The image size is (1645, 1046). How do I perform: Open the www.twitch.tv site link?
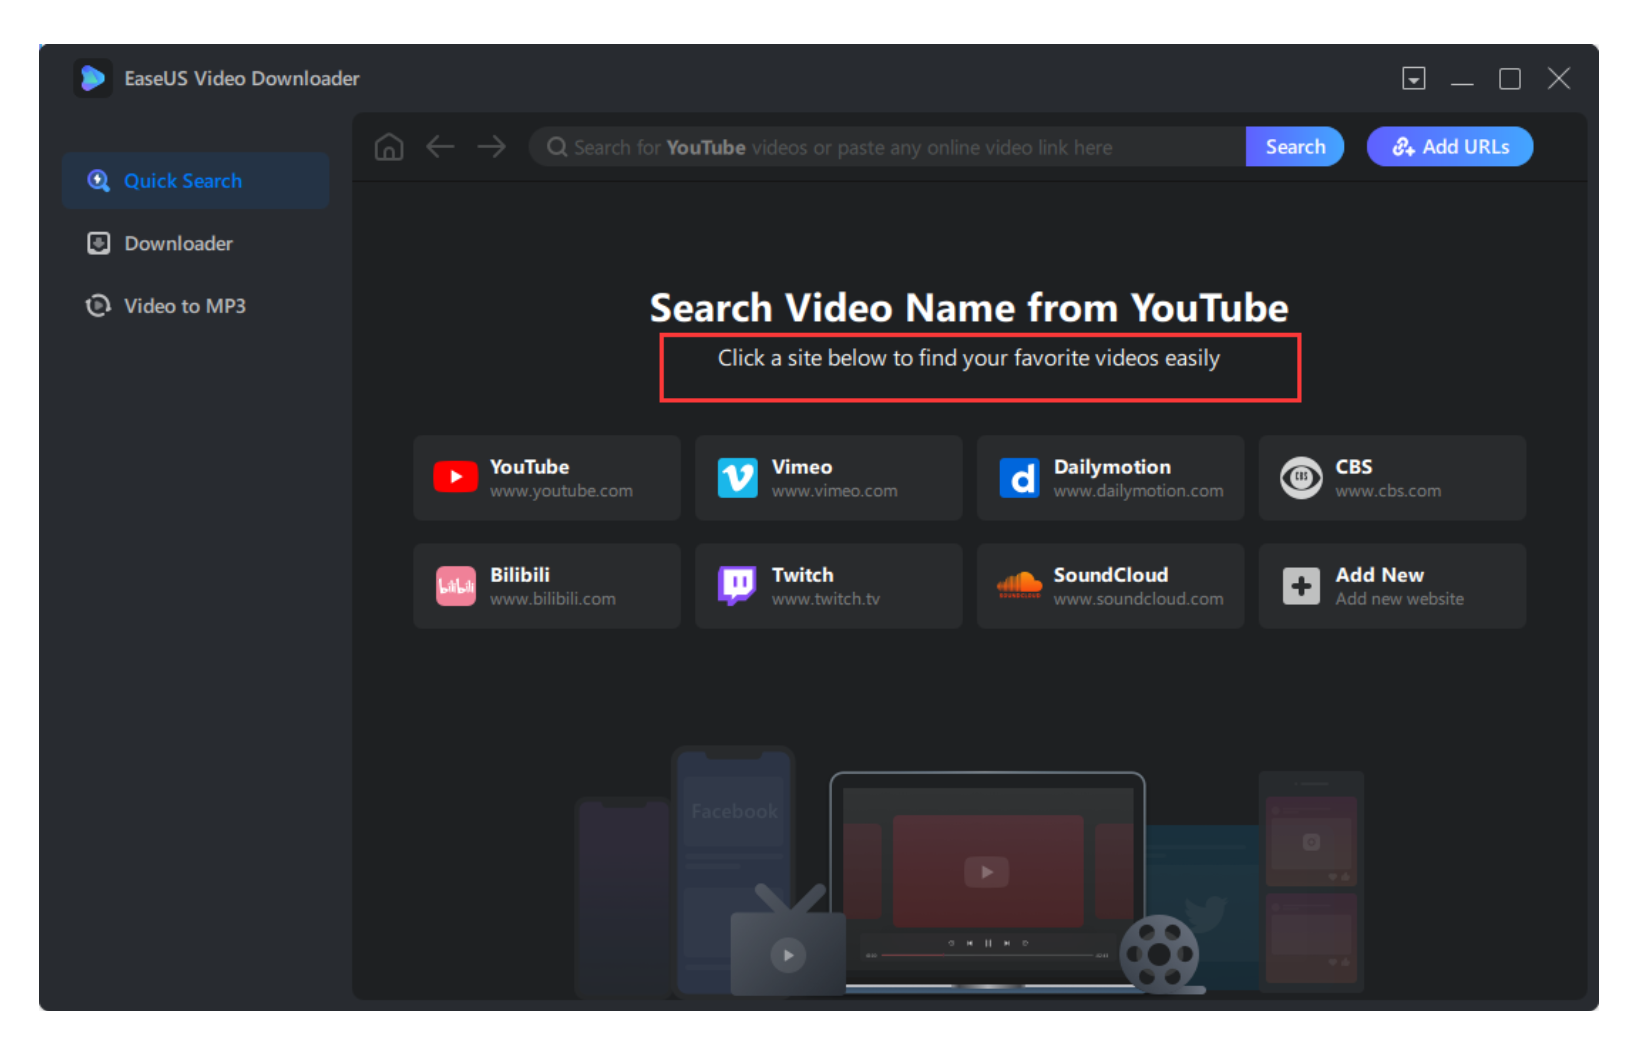[x=825, y=599]
